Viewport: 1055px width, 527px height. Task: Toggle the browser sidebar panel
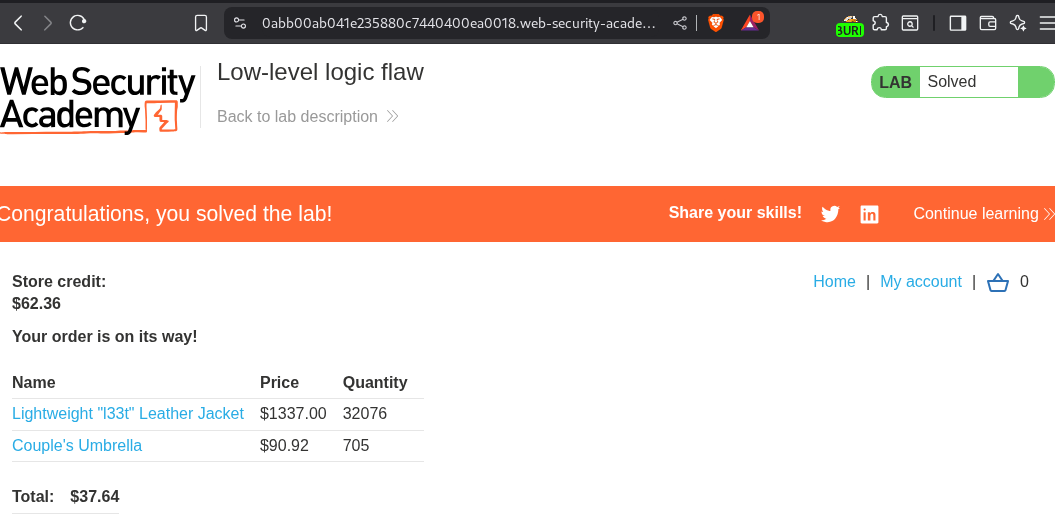click(957, 22)
